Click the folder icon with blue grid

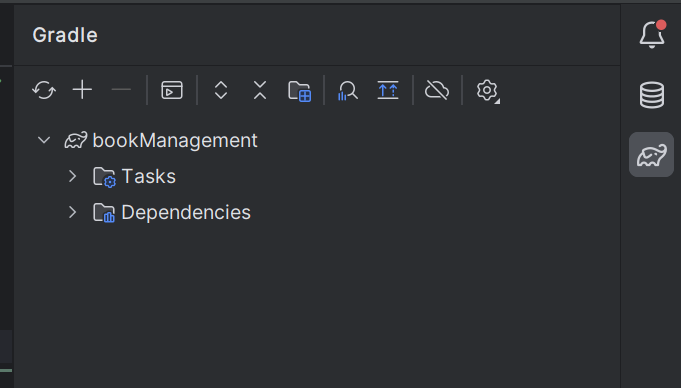point(300,91)
